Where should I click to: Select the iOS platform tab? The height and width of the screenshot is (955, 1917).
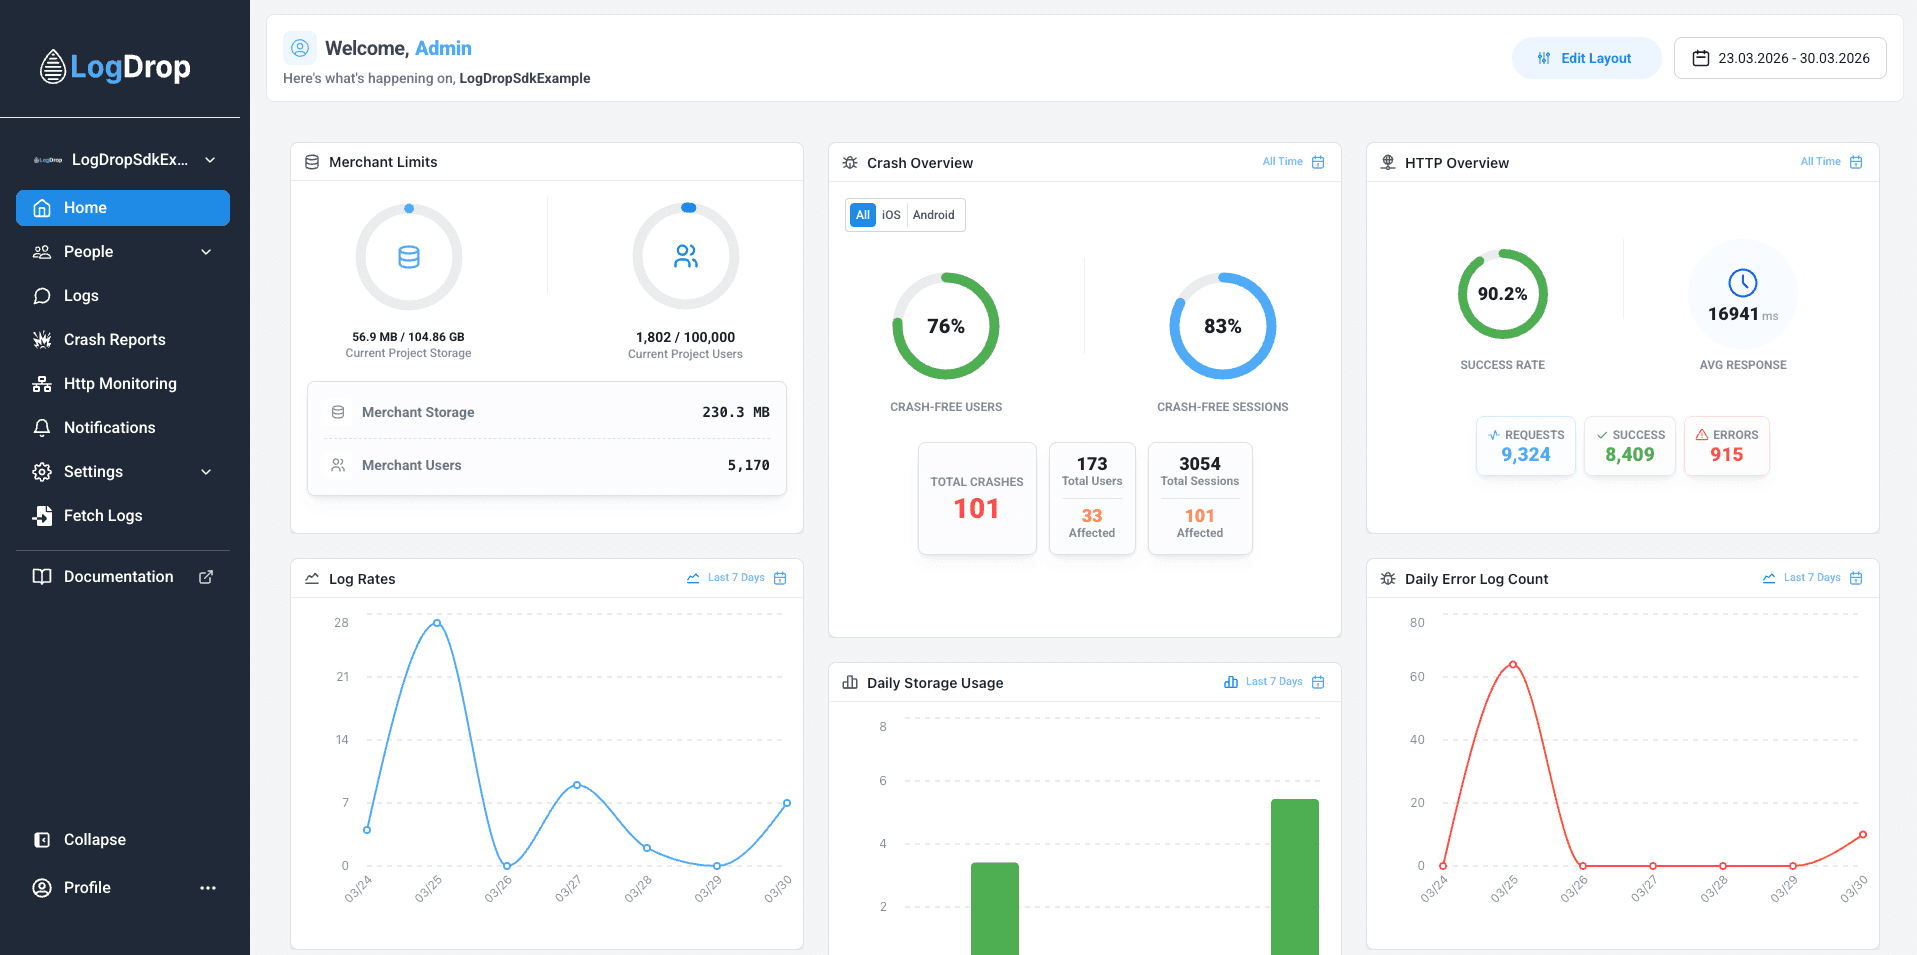point(891,215)
